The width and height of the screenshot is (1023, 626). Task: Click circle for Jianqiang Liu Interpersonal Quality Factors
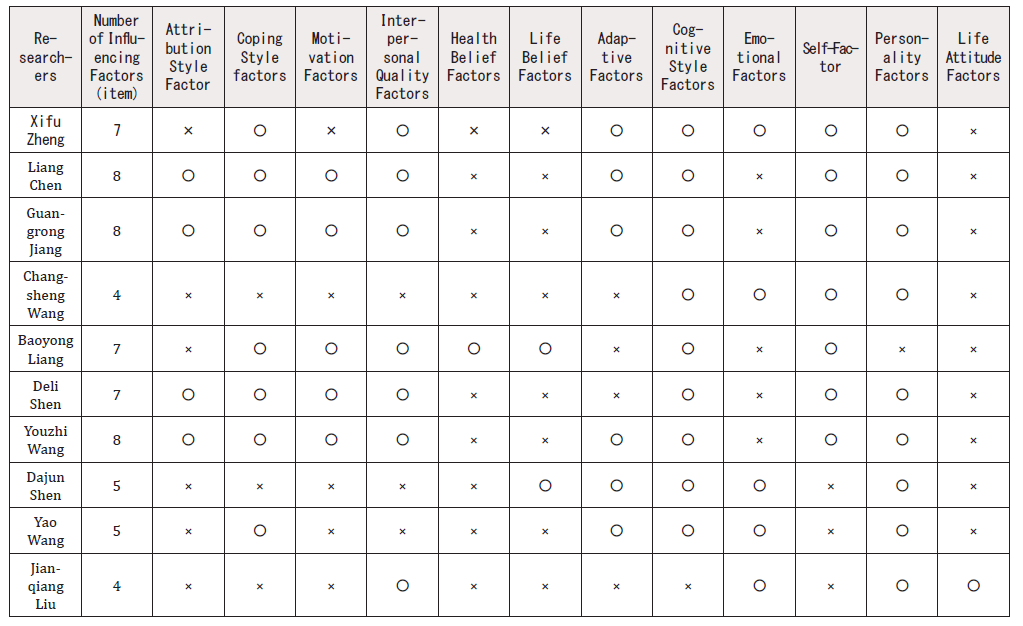pos(403,586)
